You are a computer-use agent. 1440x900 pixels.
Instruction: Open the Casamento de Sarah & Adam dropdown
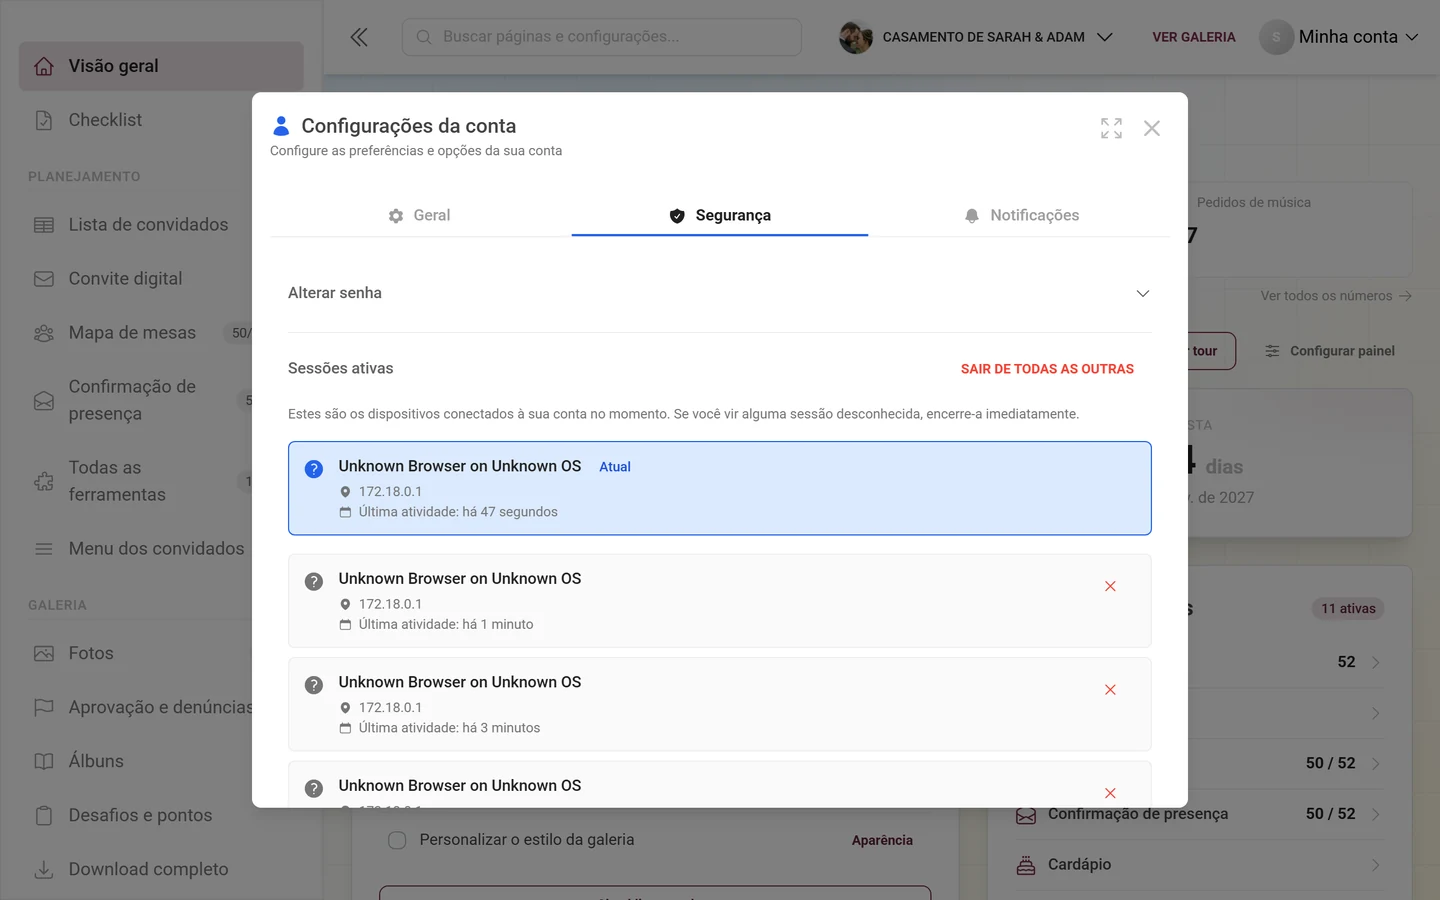[976, 37]
